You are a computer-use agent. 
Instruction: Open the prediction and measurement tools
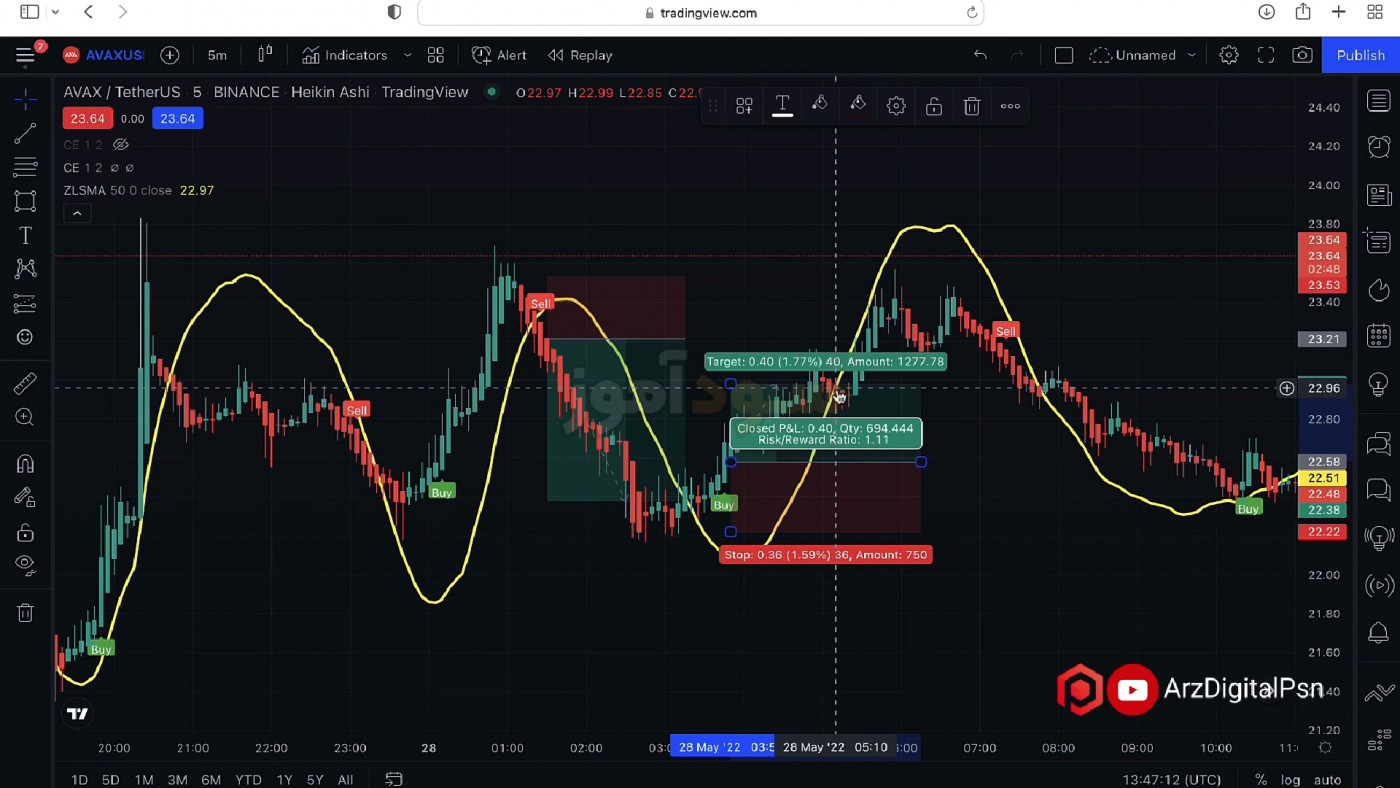[x=25, y=303]
